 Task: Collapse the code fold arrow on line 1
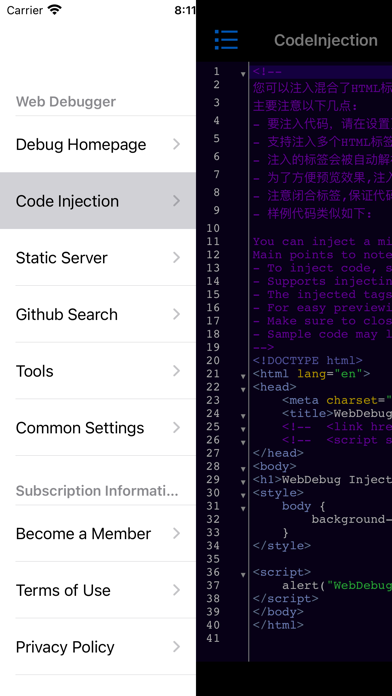tap(243, 74)
